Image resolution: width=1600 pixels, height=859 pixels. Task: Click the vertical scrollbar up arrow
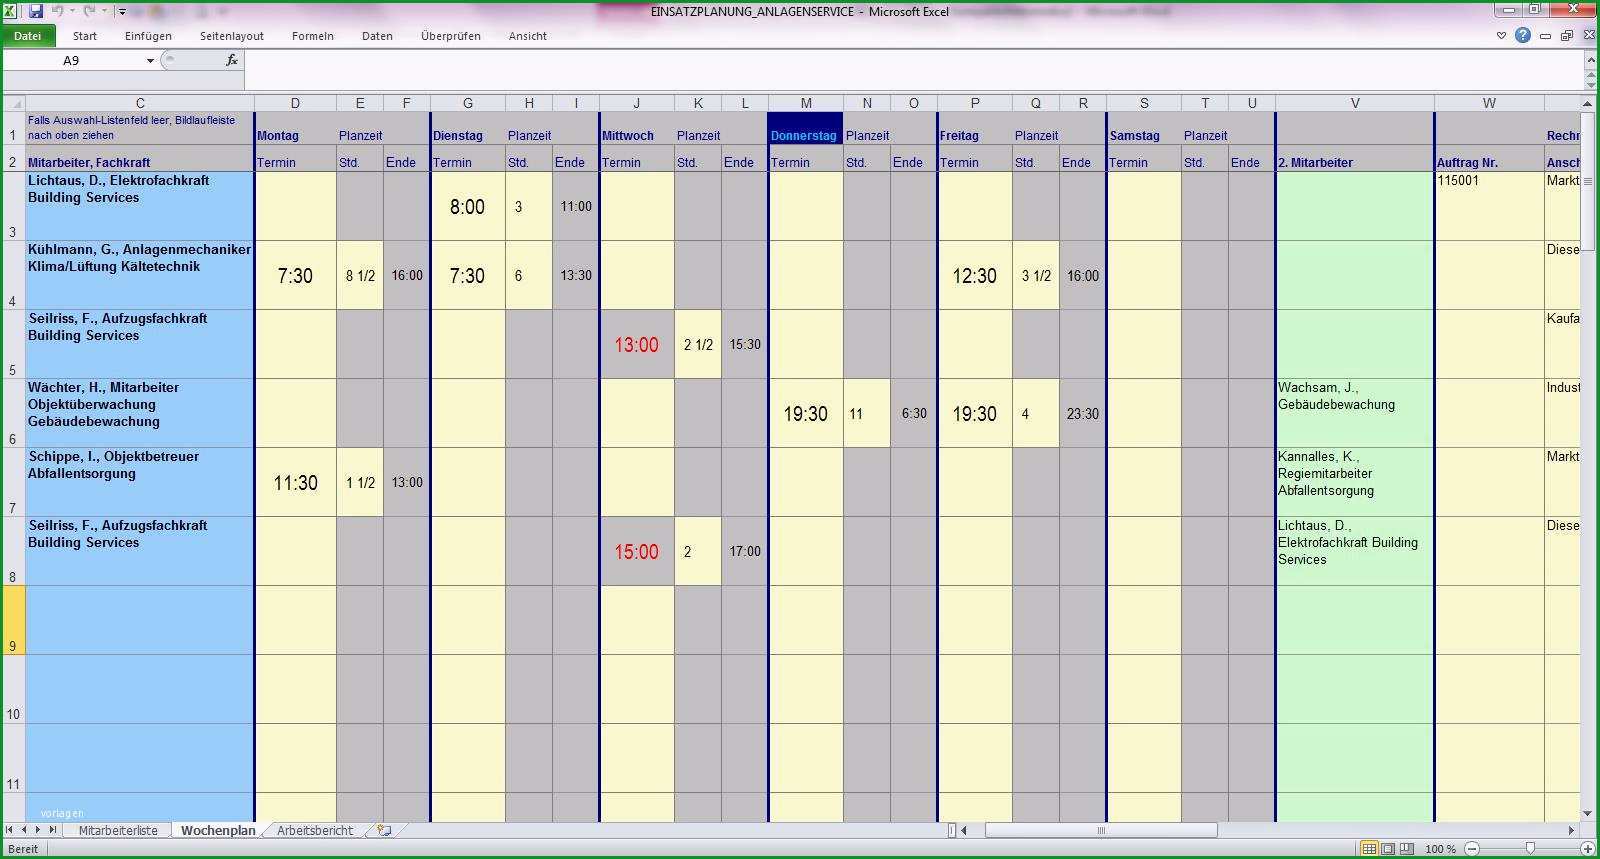(1589, 104)
